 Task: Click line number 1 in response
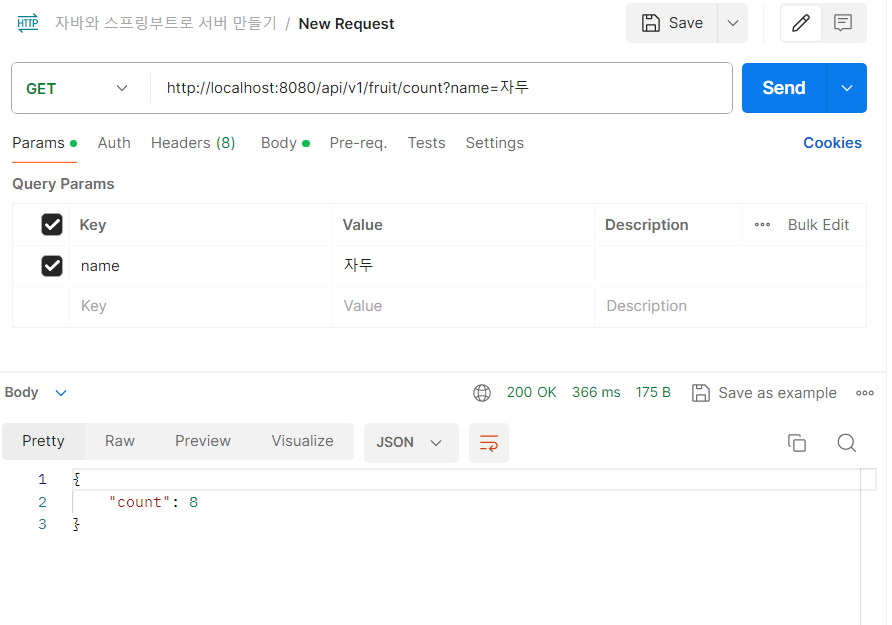[x=42, y=479]
